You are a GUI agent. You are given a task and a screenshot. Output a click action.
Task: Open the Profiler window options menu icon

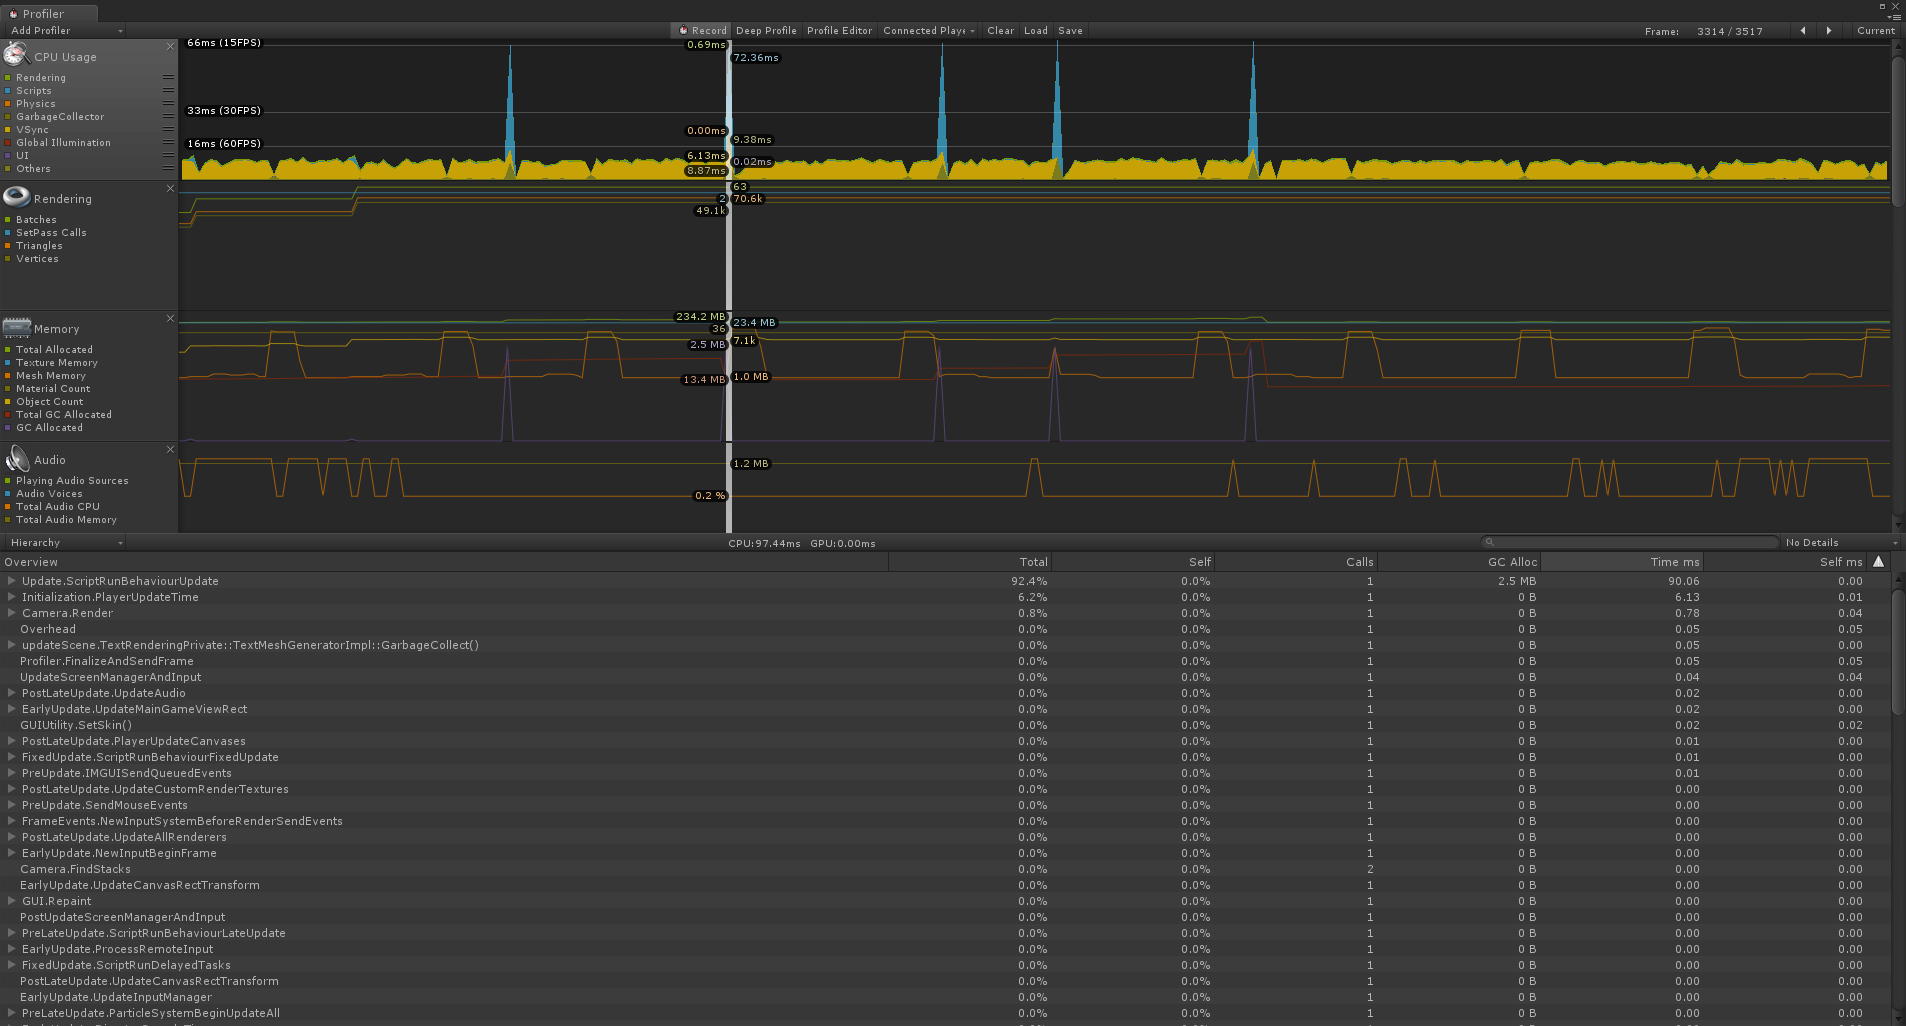[x=1893, y=17]
